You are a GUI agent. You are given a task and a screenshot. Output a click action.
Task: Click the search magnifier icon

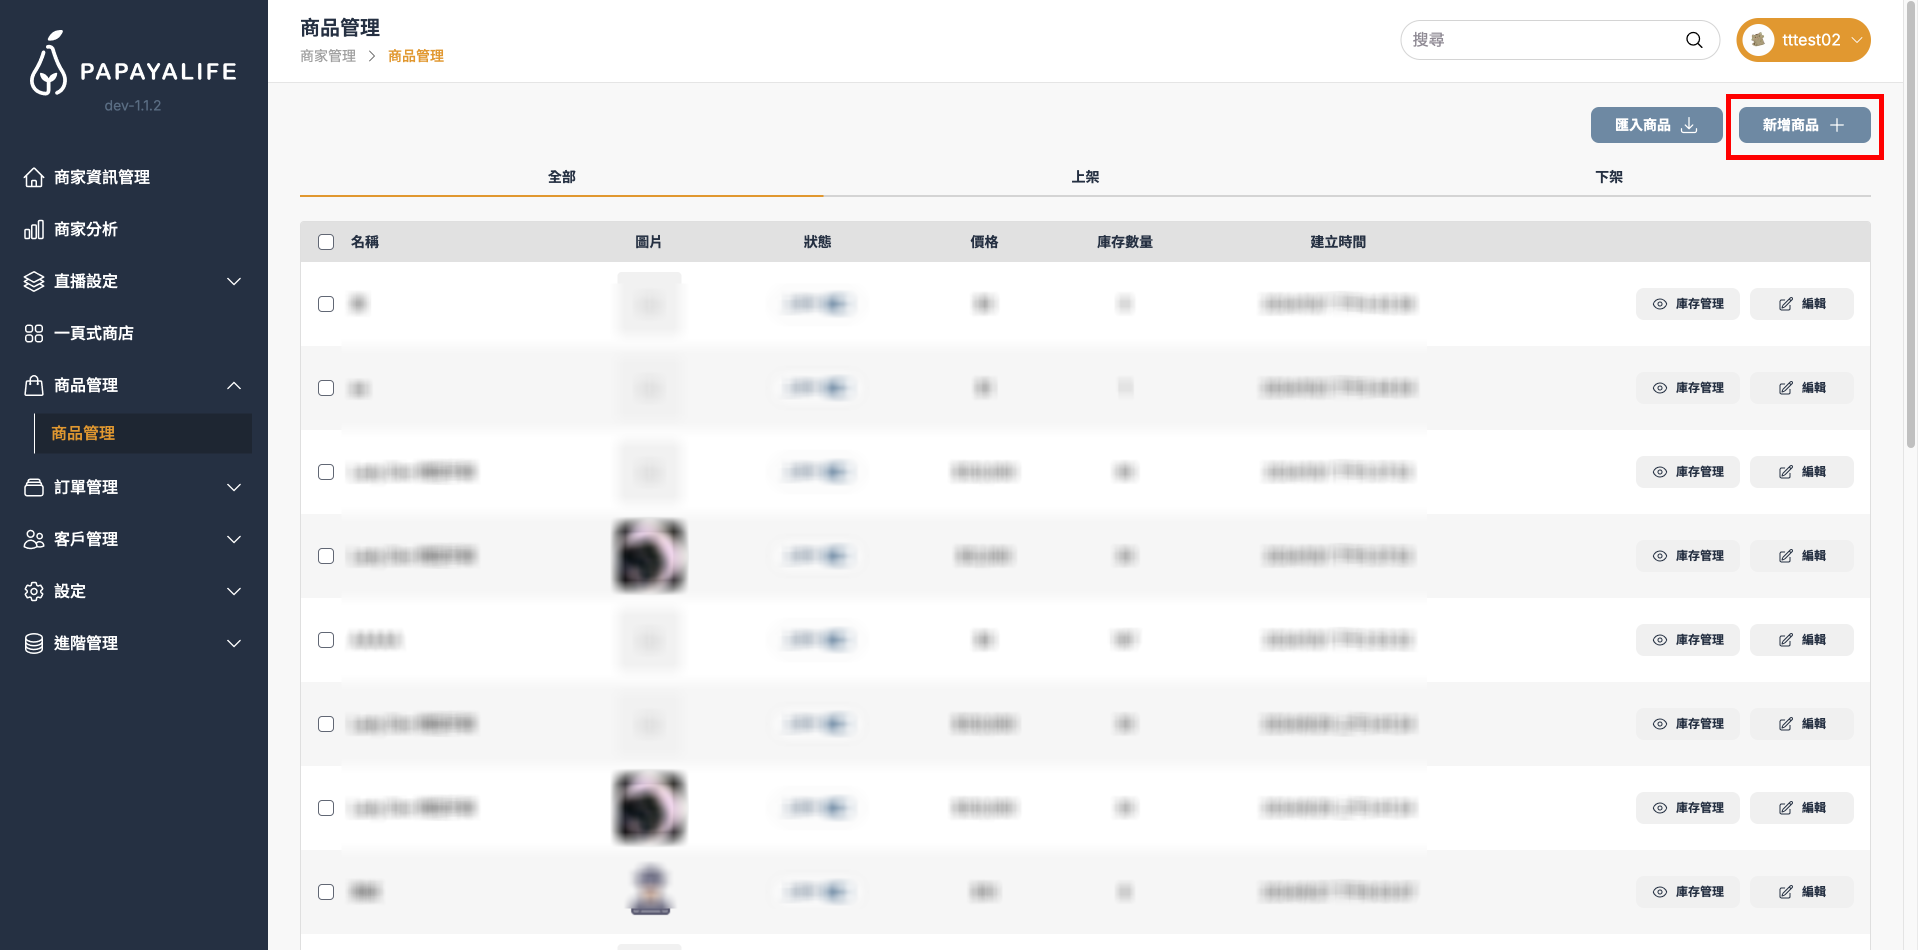click(1693, 40)
